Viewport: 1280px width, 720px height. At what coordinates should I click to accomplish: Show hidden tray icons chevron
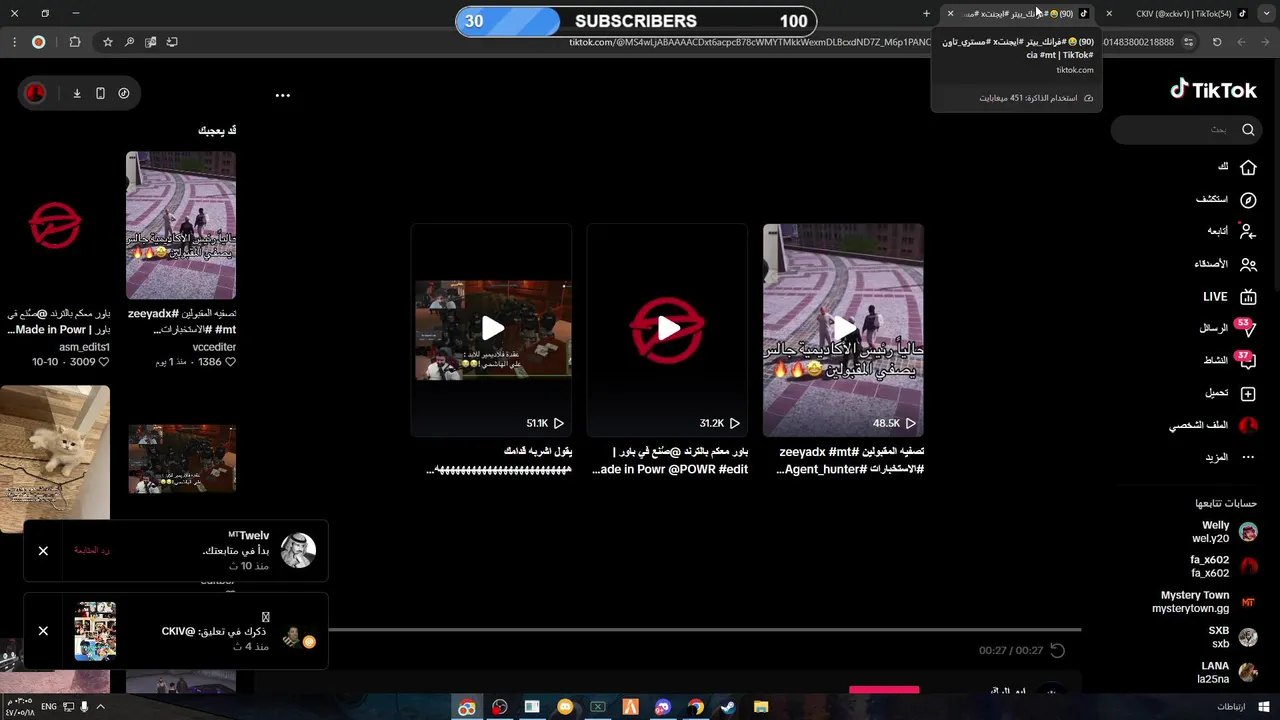(x=100, y=707)
